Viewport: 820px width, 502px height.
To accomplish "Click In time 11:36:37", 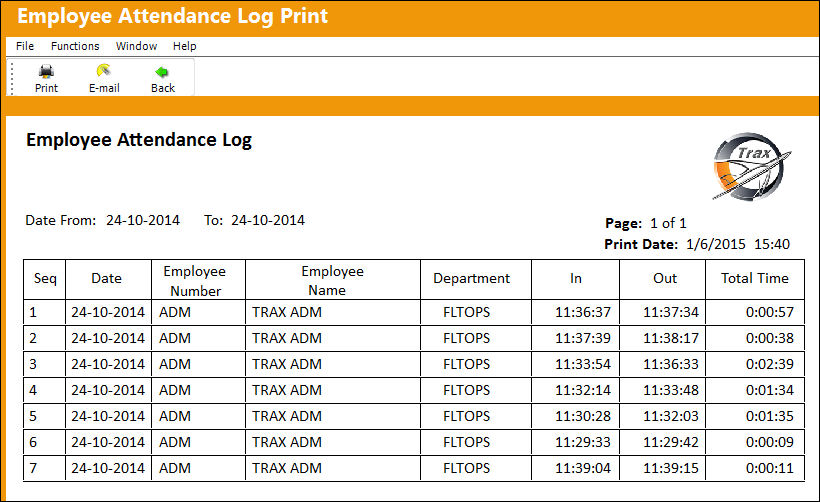I will coord(583,312).
